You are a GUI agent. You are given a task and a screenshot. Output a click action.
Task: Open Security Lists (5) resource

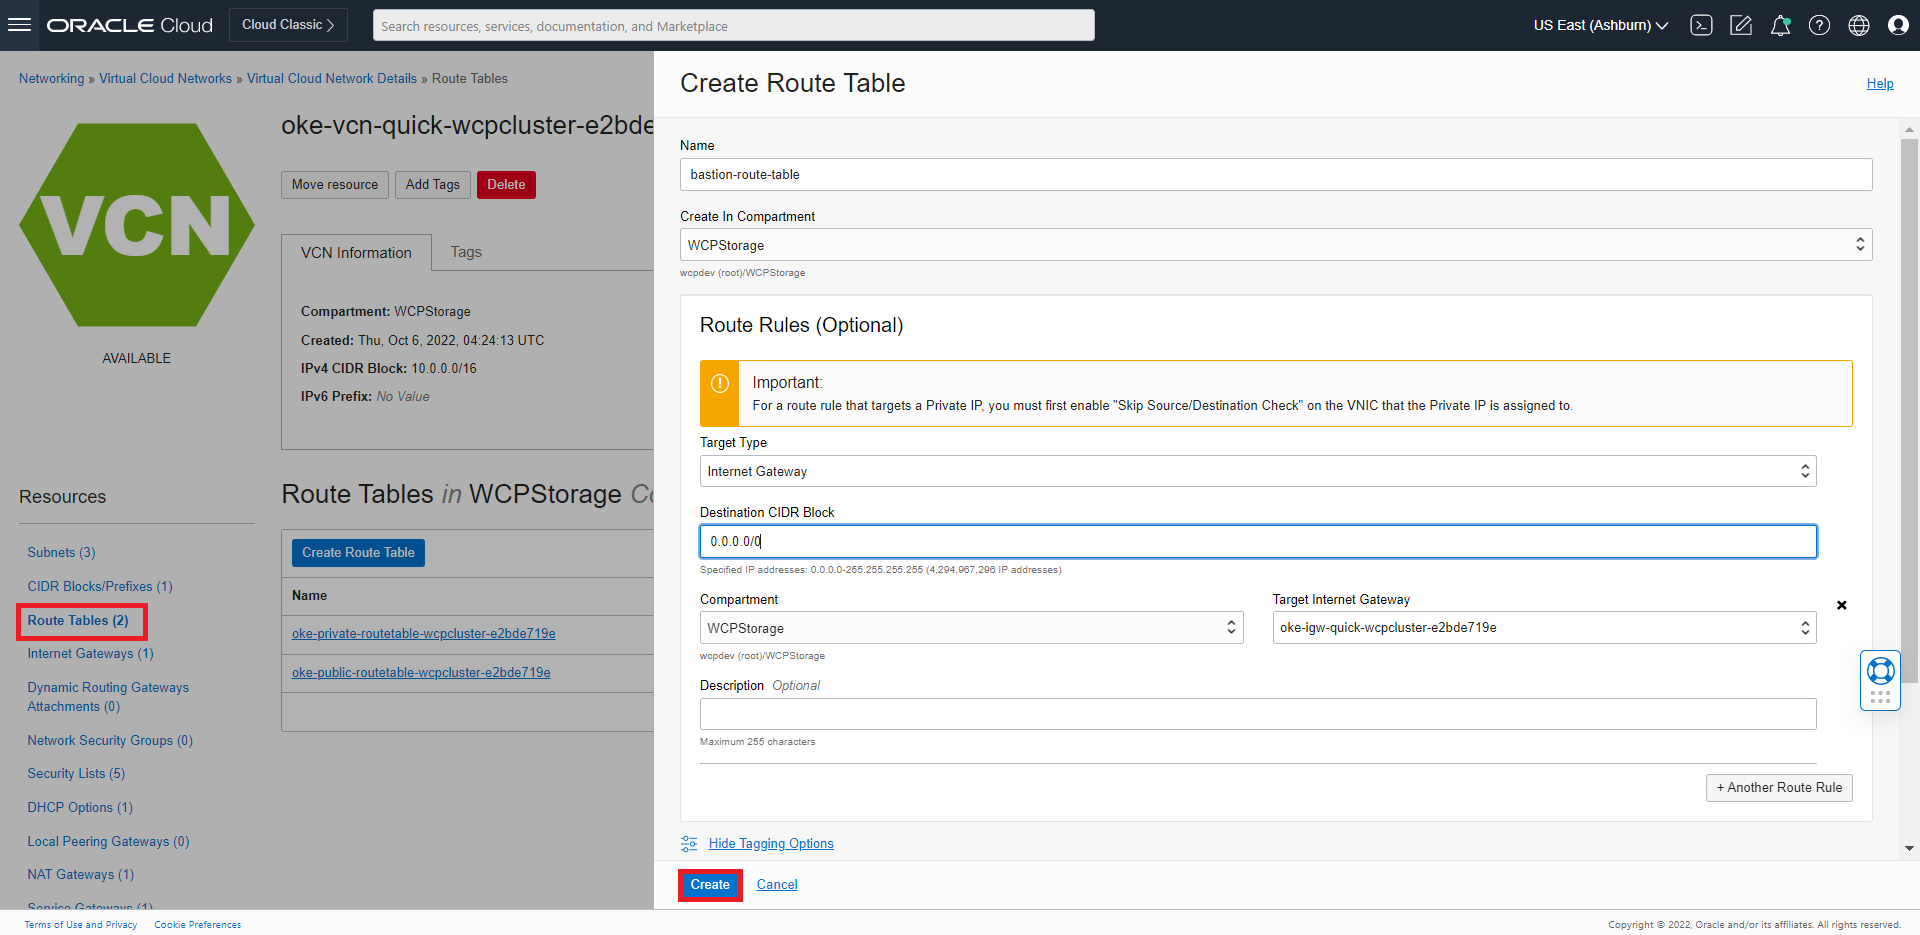point(76,773)
